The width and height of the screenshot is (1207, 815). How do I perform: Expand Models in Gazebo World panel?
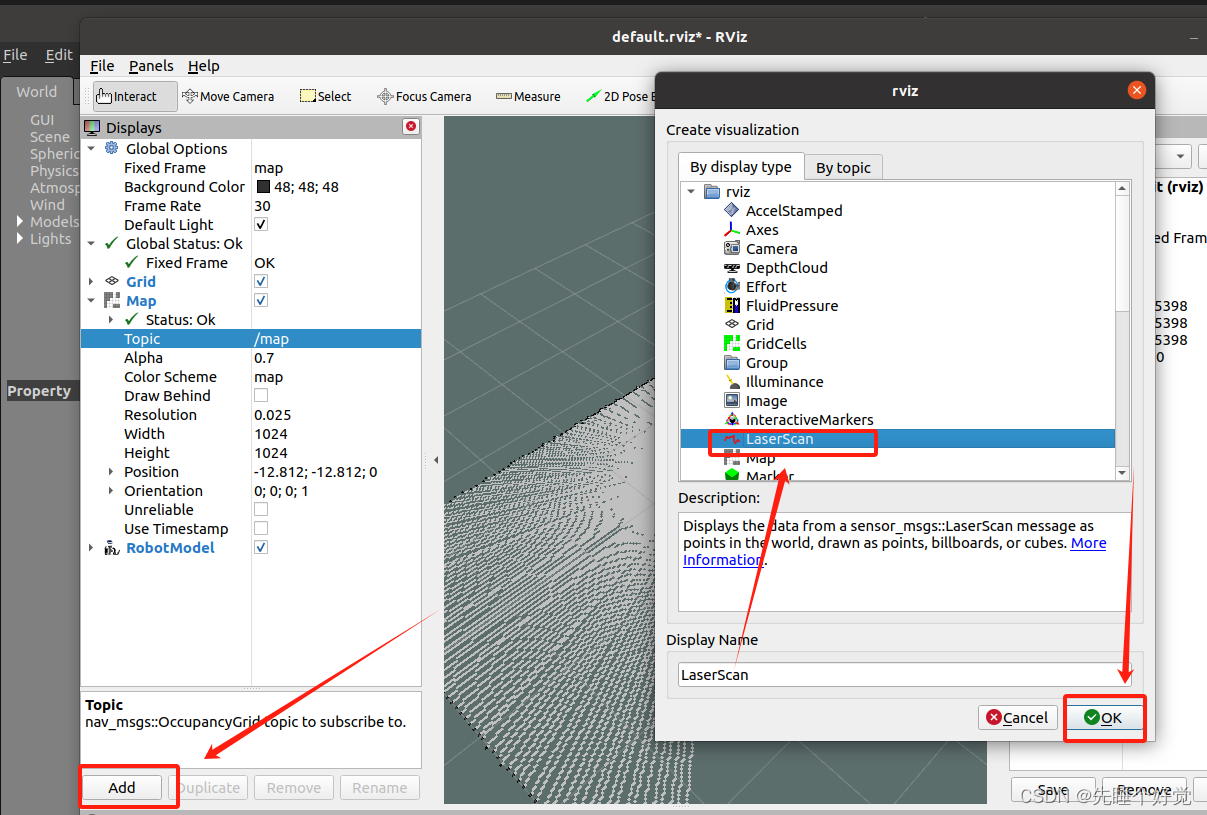(x=20, y=221)
